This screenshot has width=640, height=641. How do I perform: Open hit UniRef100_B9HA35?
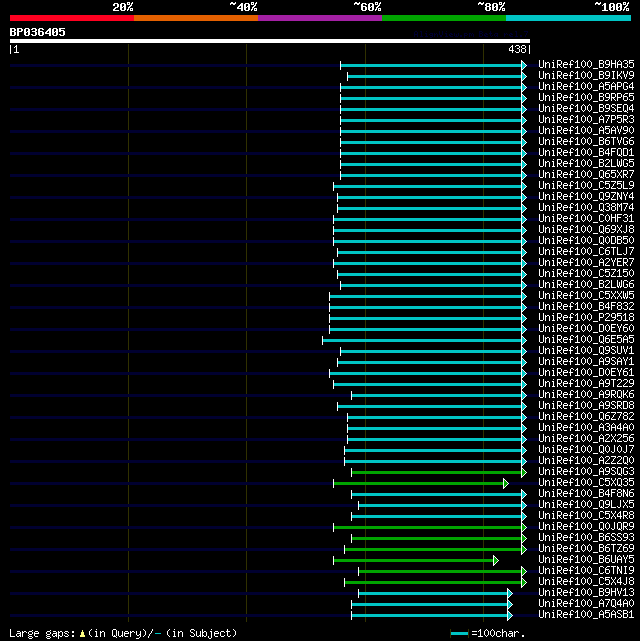586,65
